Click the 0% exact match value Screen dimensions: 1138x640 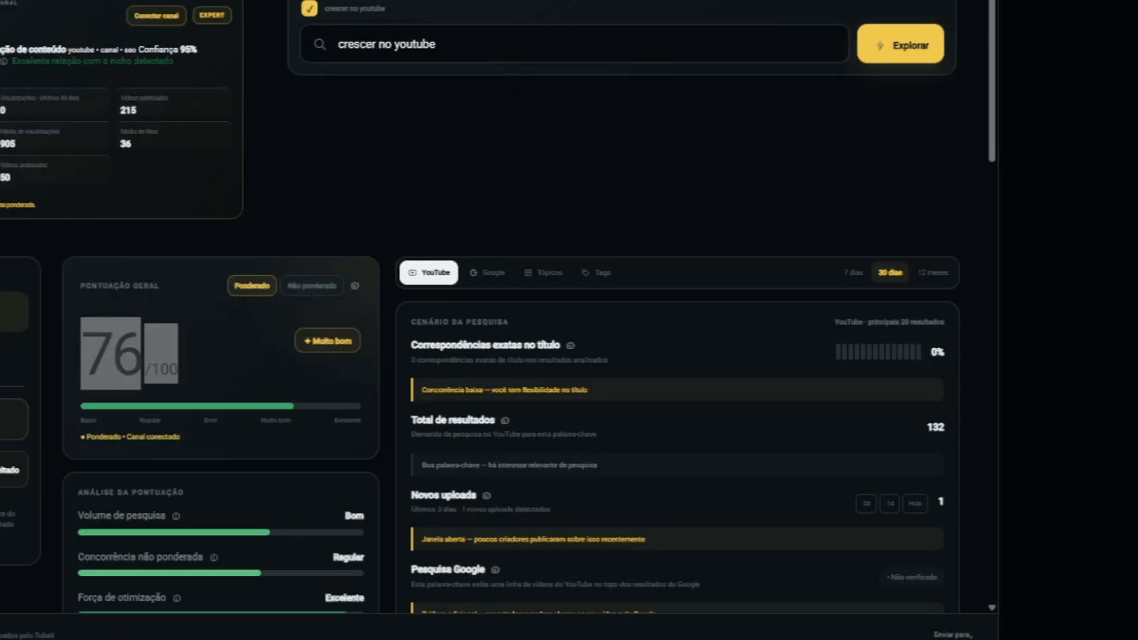tap(938, 352)
